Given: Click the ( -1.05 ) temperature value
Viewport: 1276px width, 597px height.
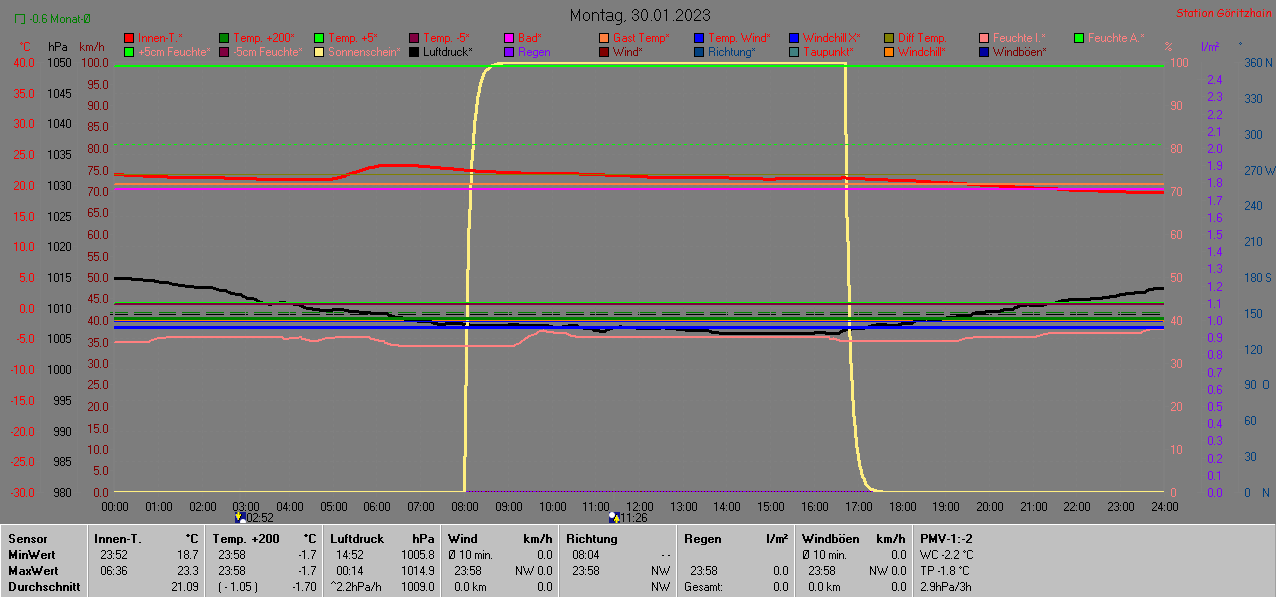Looking at the screenshot, I should pos(238,587).
